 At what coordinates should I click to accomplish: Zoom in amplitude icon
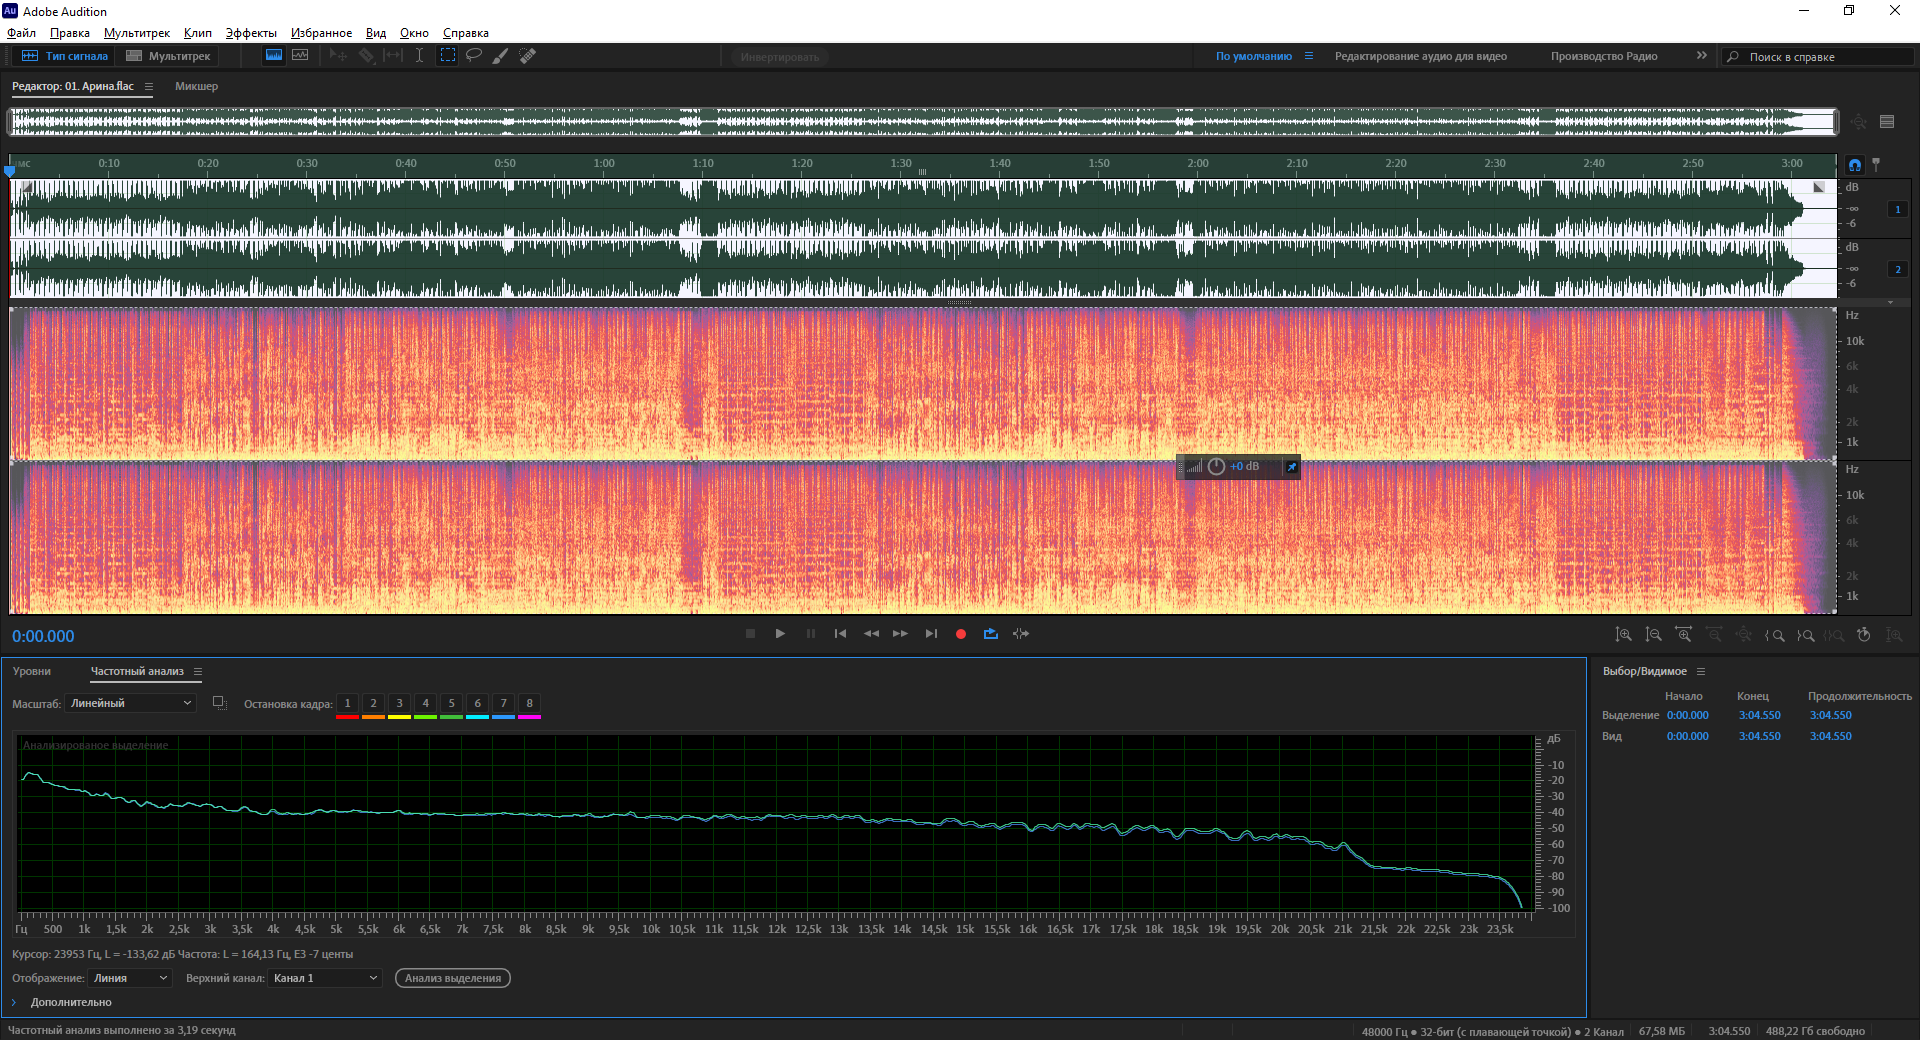[1624, 635]
